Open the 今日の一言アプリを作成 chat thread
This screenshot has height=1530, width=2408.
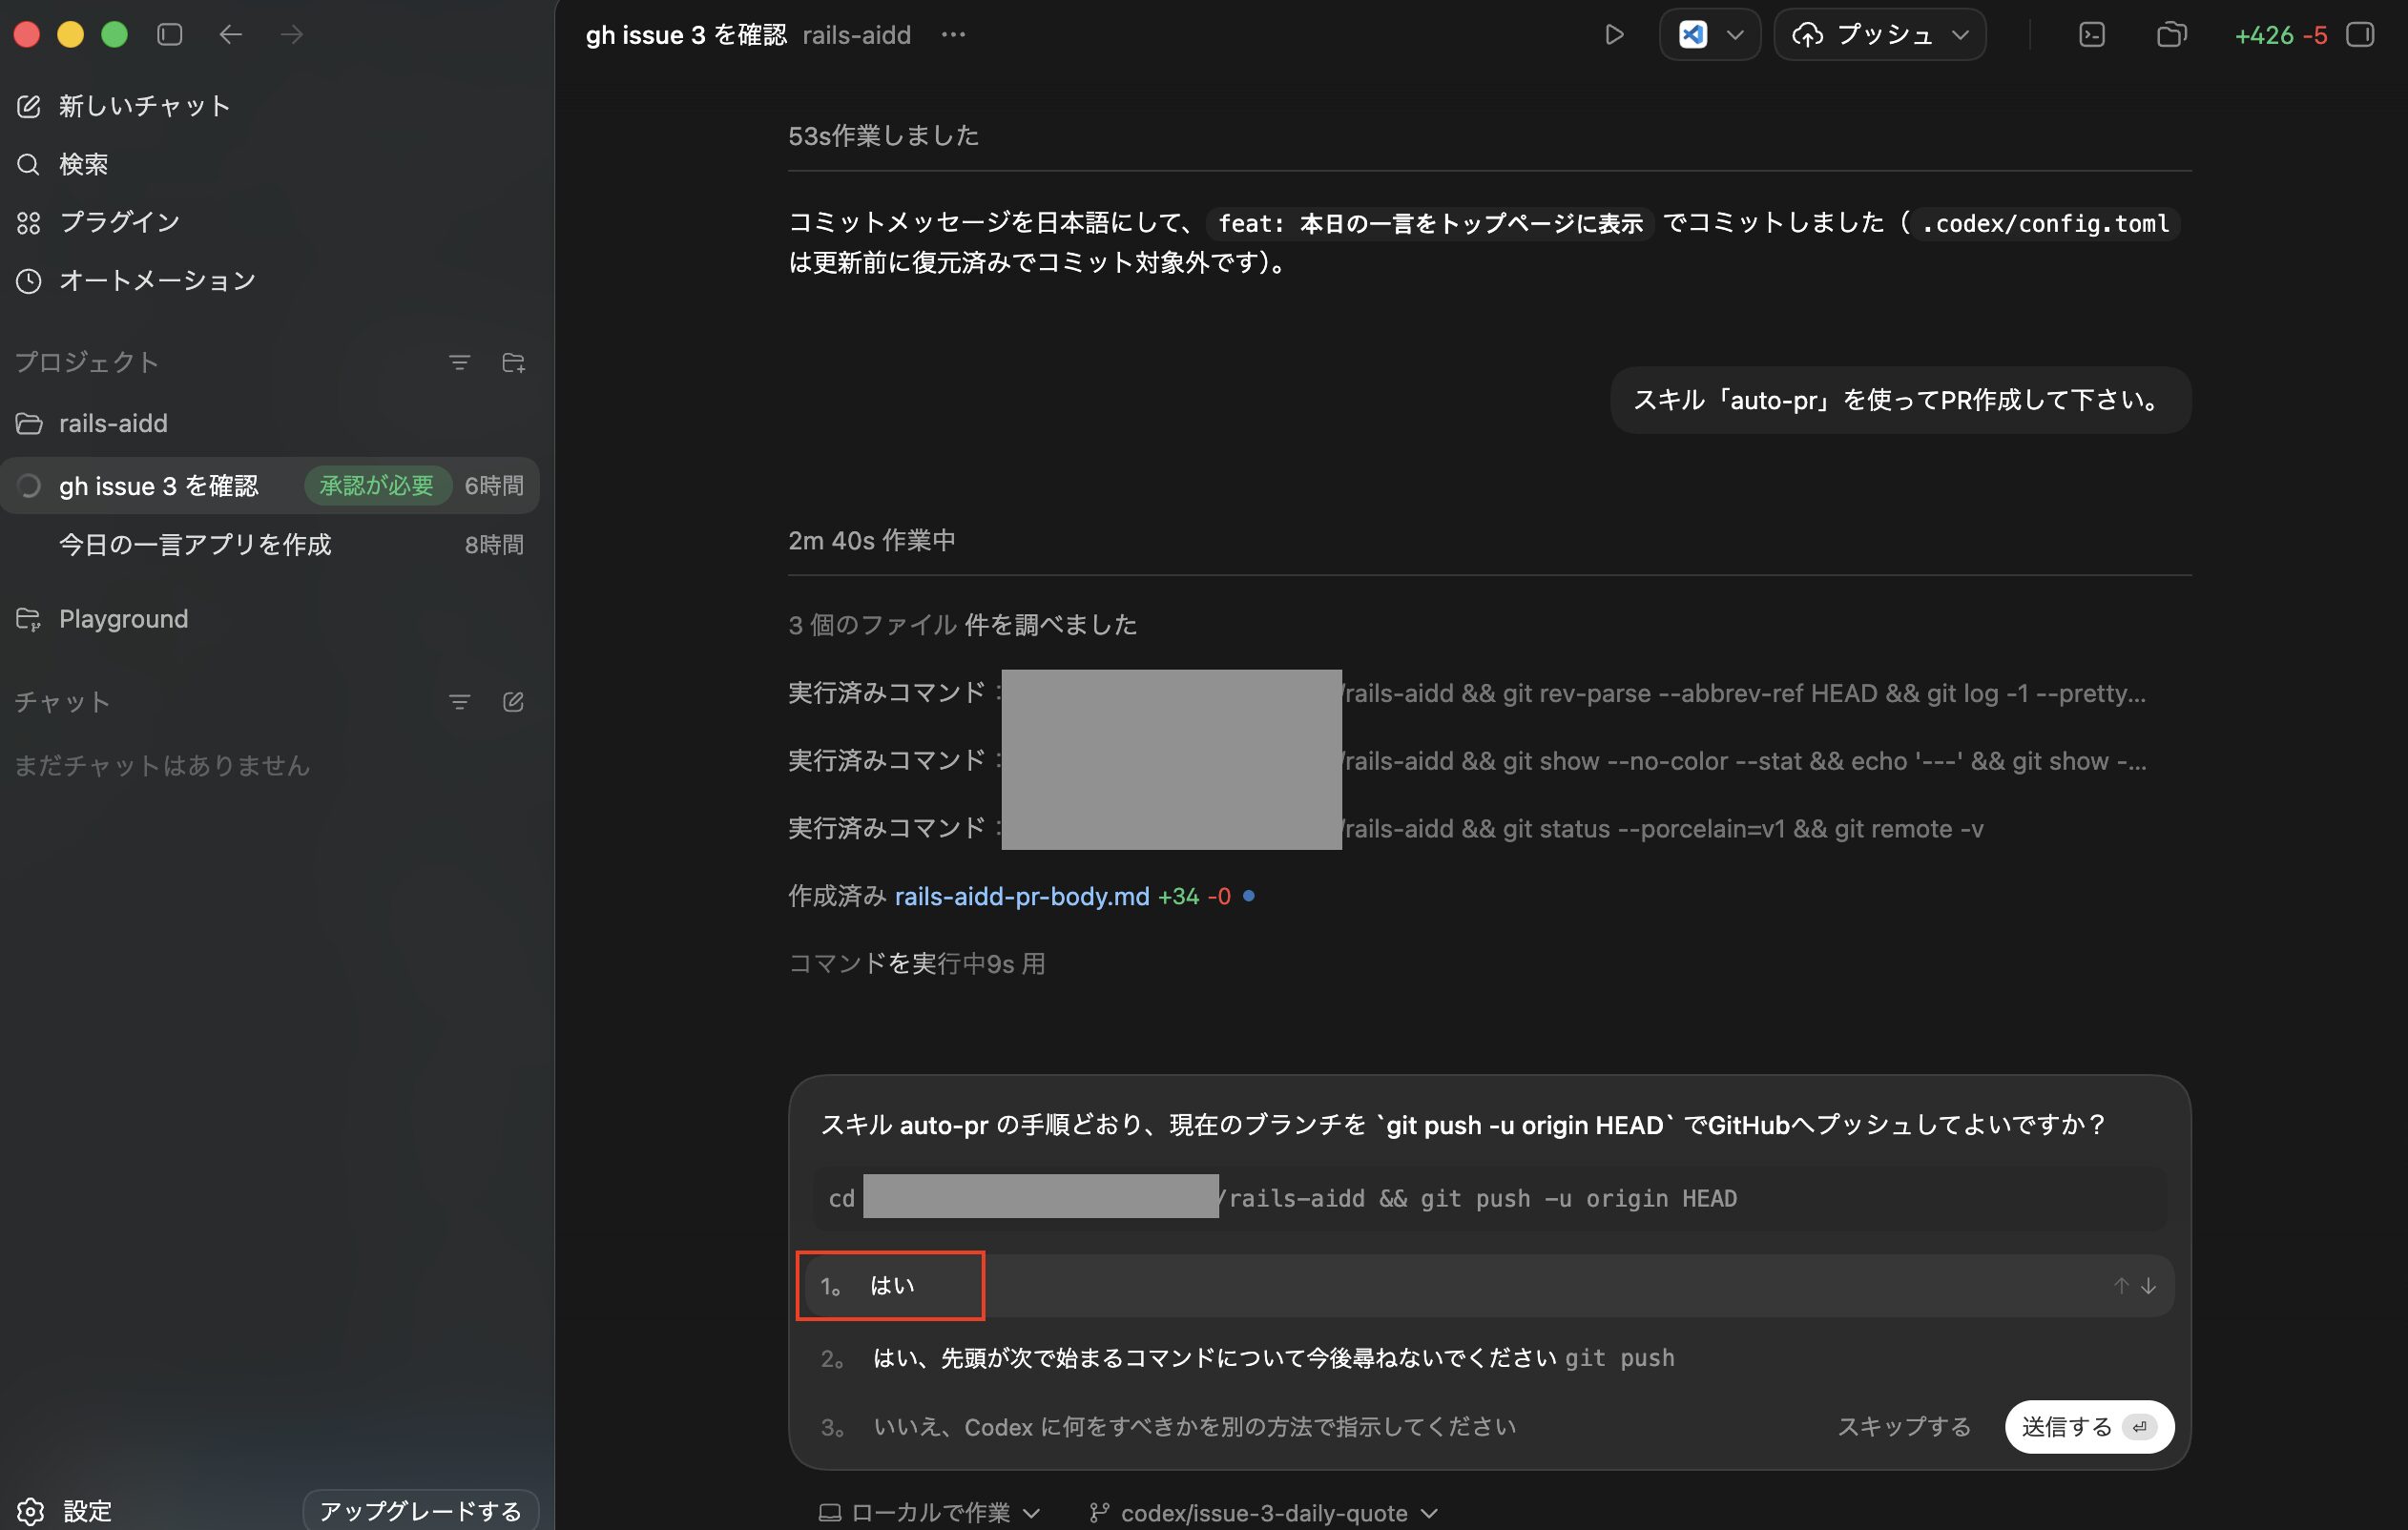coord(195,545)
